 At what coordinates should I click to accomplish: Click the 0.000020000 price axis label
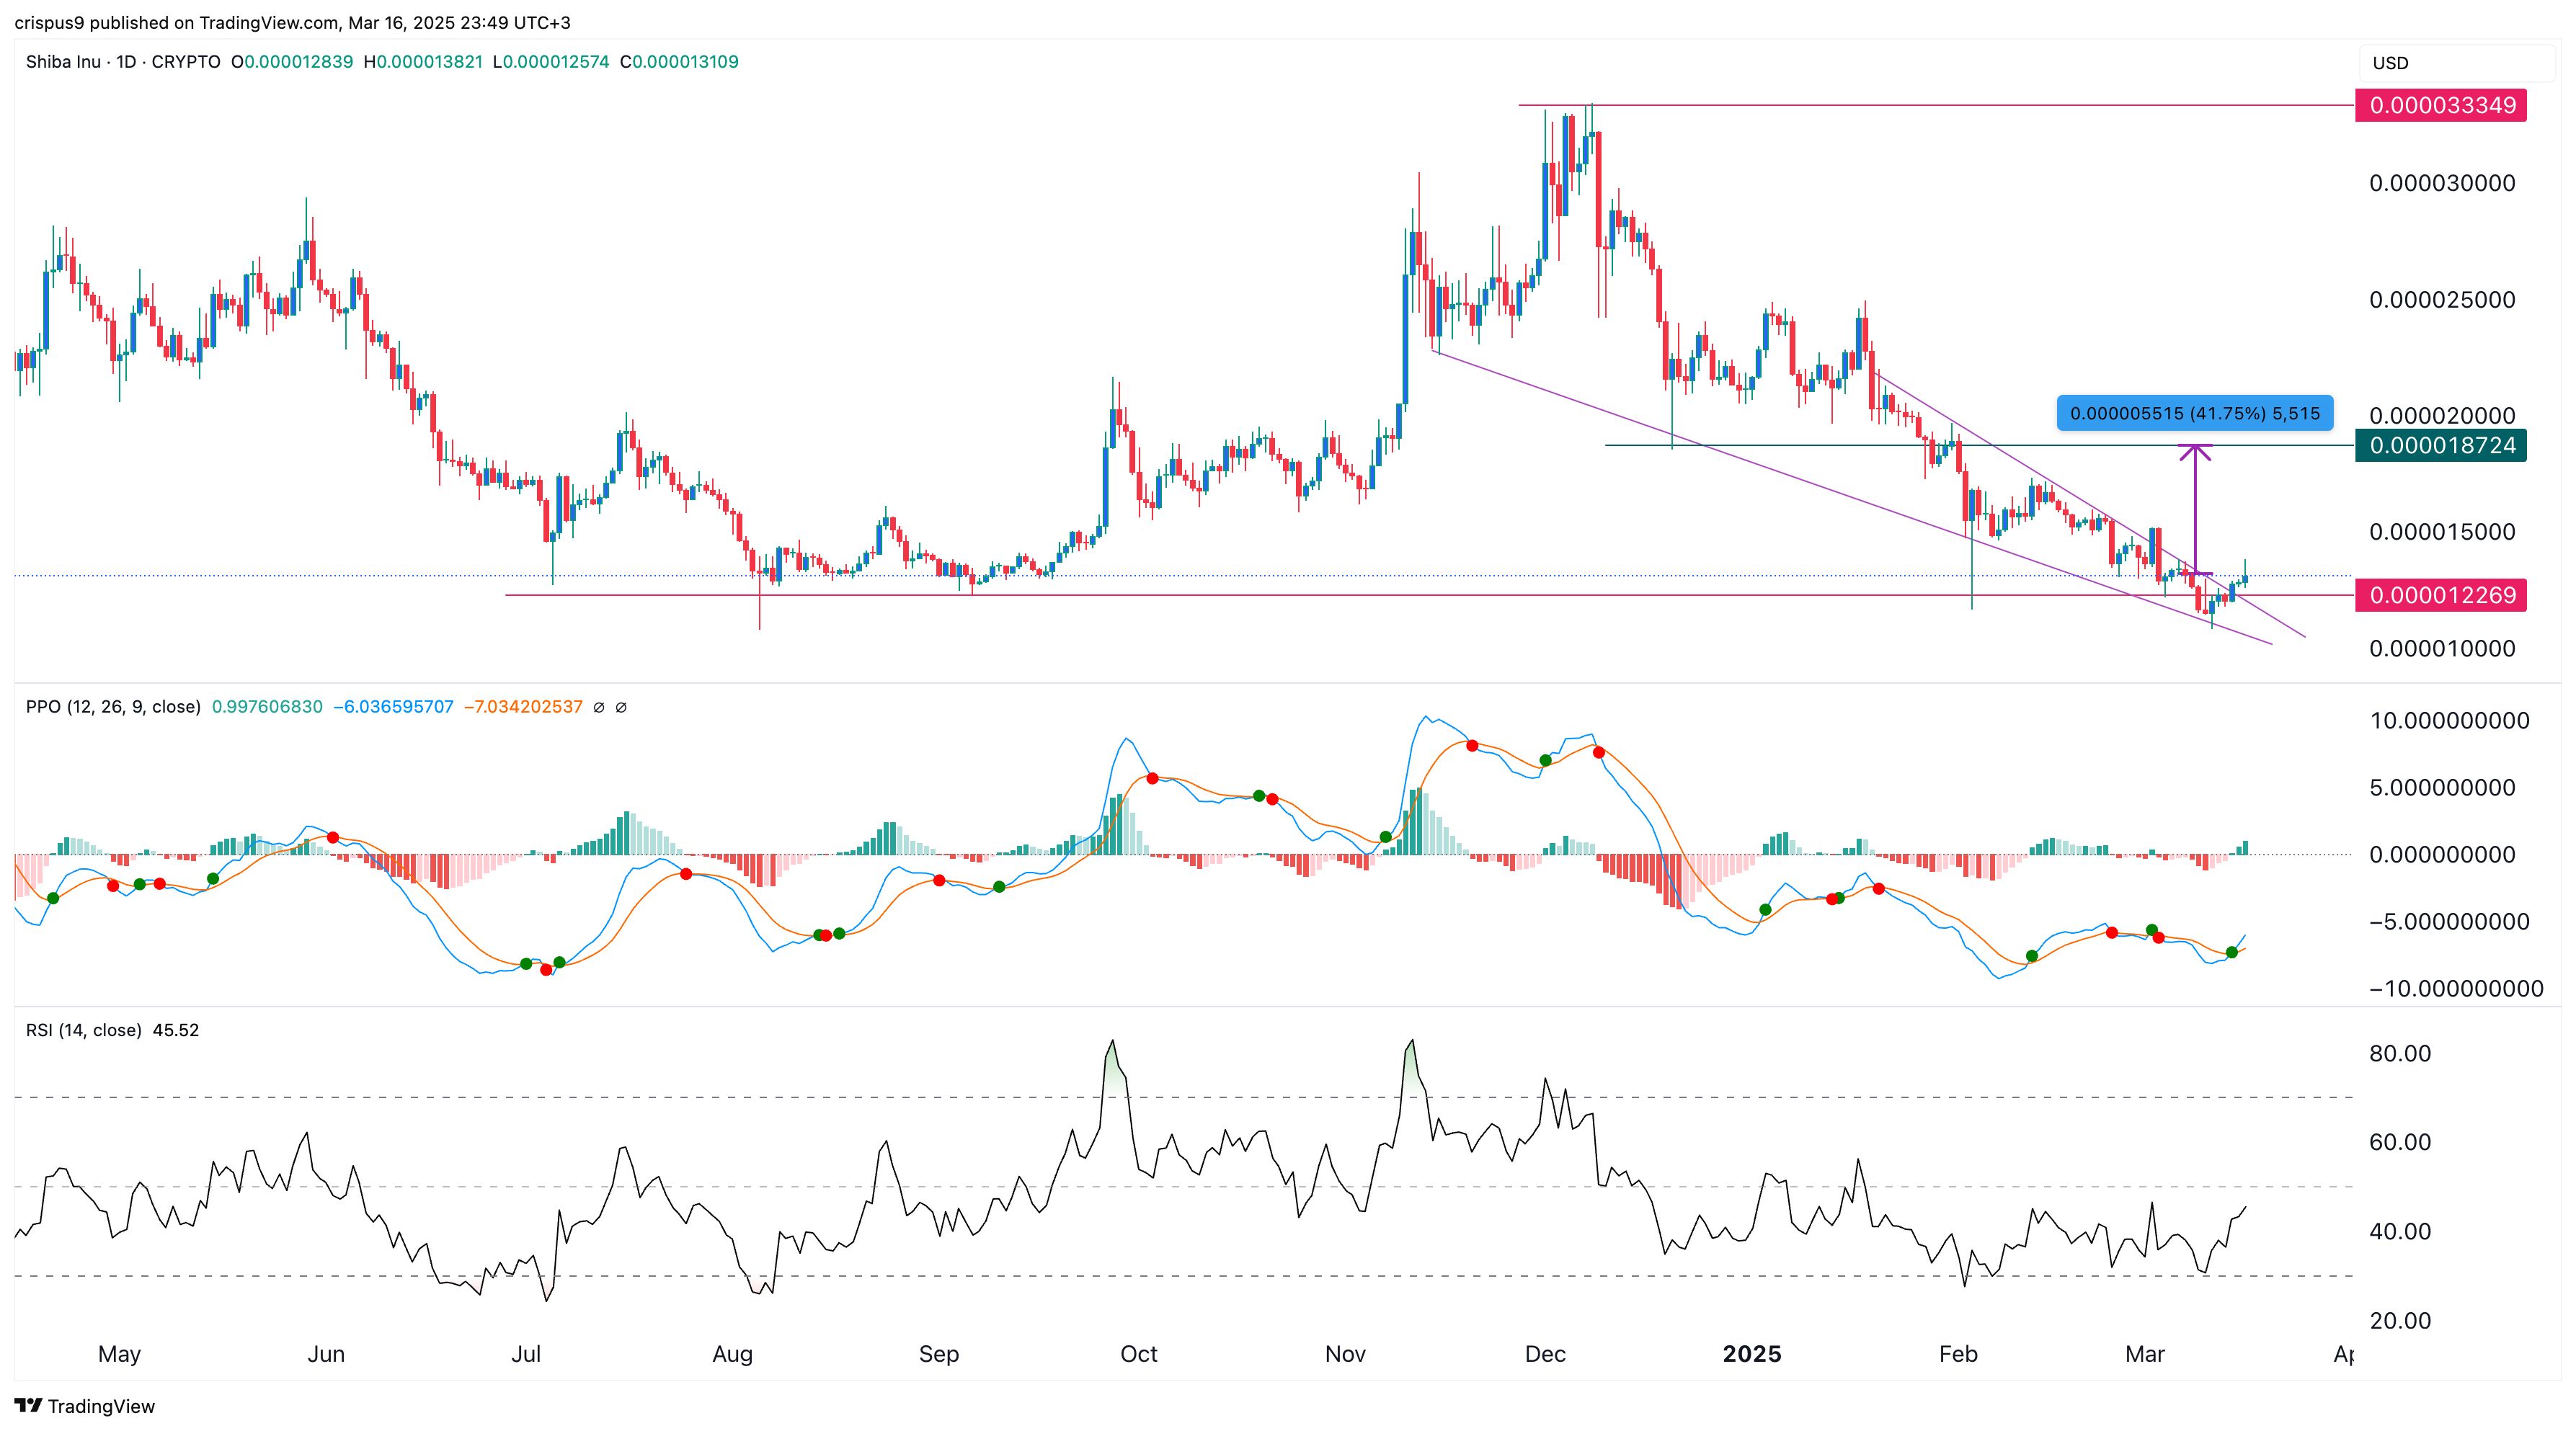click(x=2442, y=416)
